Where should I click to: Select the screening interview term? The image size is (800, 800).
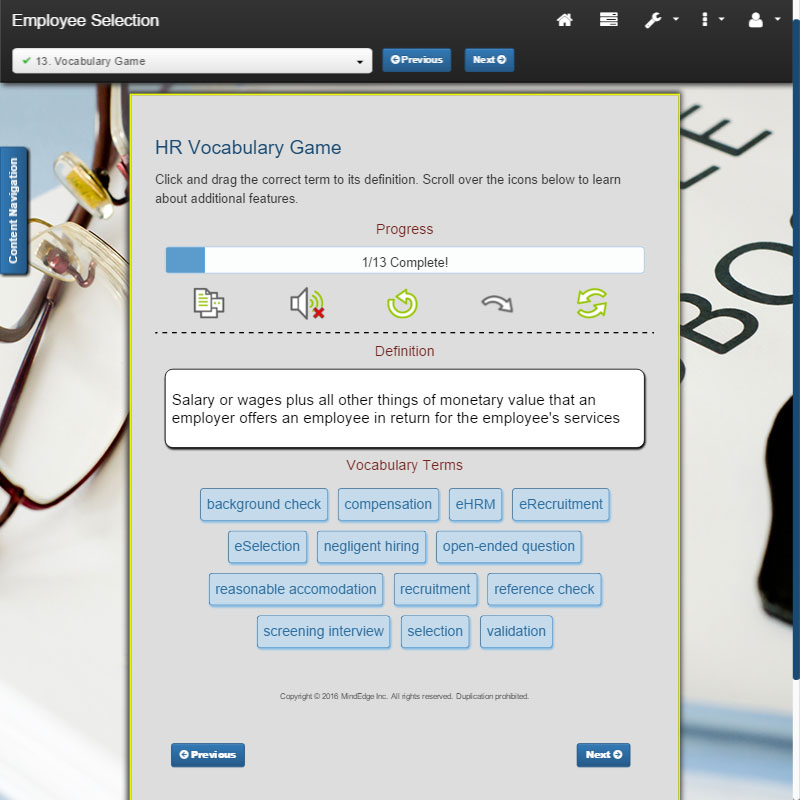(x=323, y=632)
